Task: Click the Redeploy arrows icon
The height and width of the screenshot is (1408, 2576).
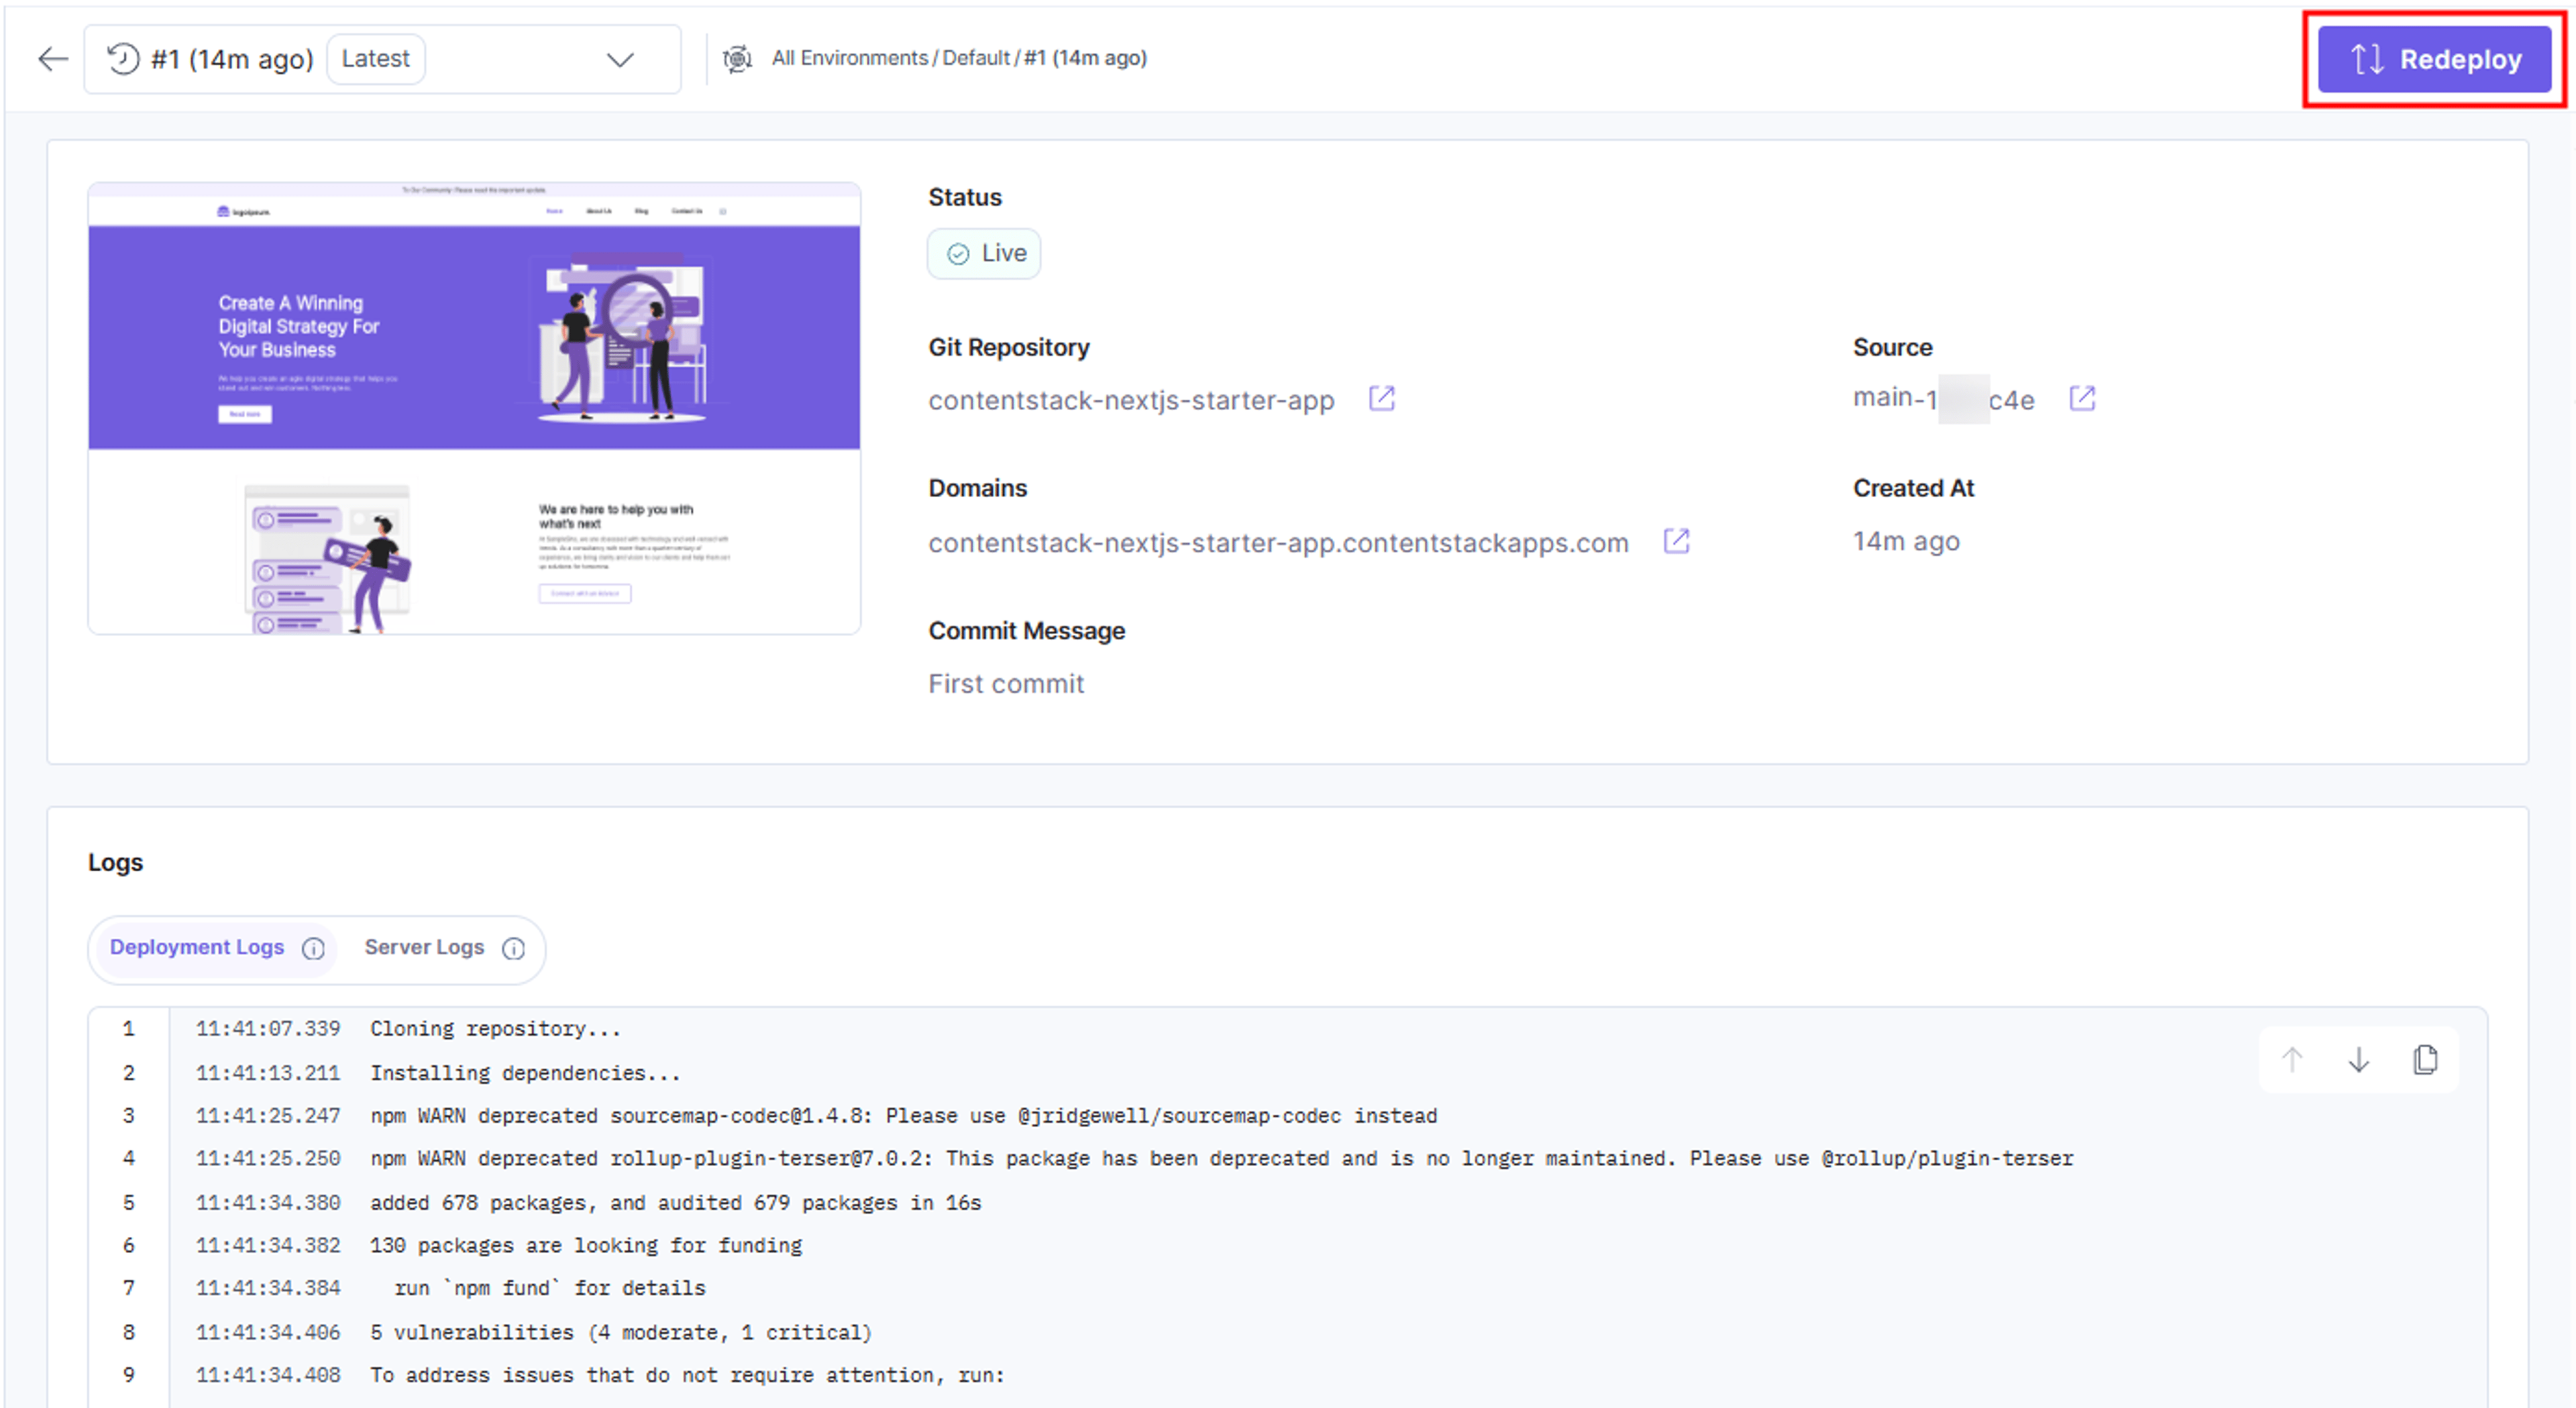Action: [2366, 59]
